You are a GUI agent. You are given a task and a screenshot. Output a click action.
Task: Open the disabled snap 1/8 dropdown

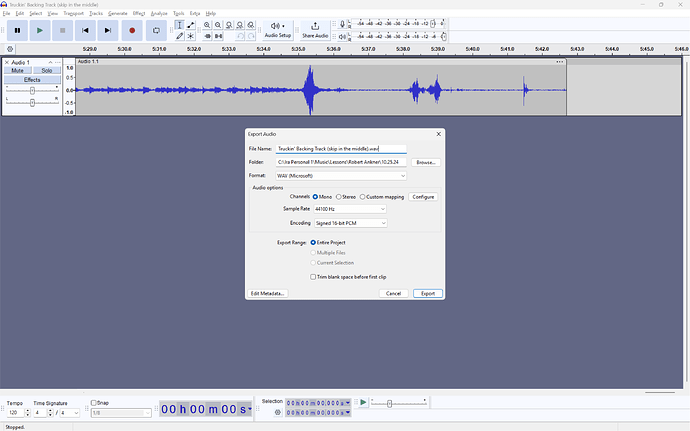(121, 413)
